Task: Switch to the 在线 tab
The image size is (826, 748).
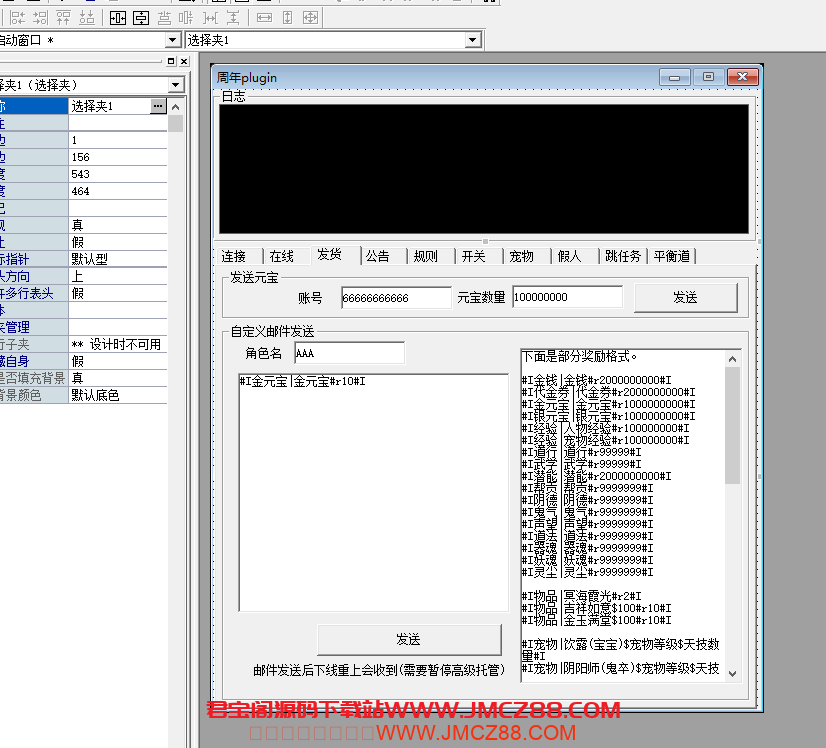Action: 282,257
